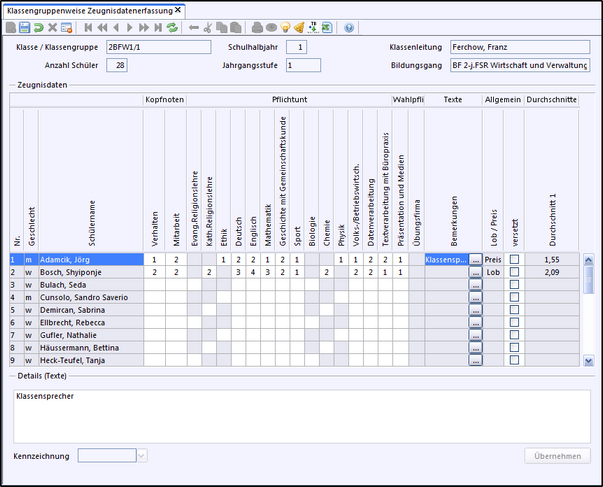Click into the Details (Texte) text area

tap(300, 414)
